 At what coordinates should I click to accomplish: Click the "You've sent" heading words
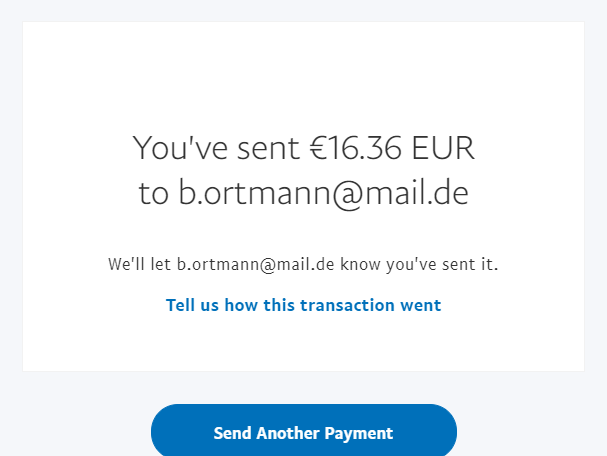coord(214,148)
